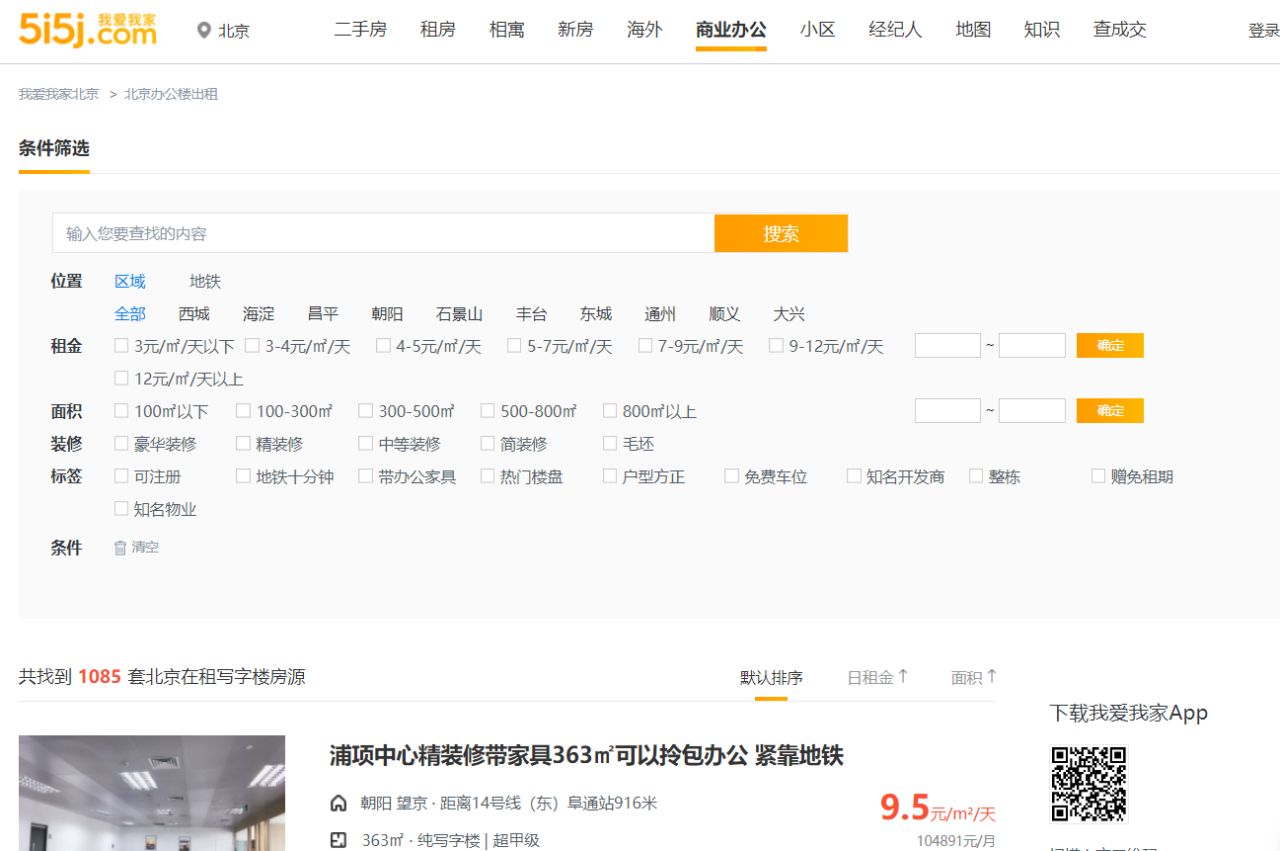1280x851 pixels.
Task: Check the 赠免租期 tag
Action: 1097,476
